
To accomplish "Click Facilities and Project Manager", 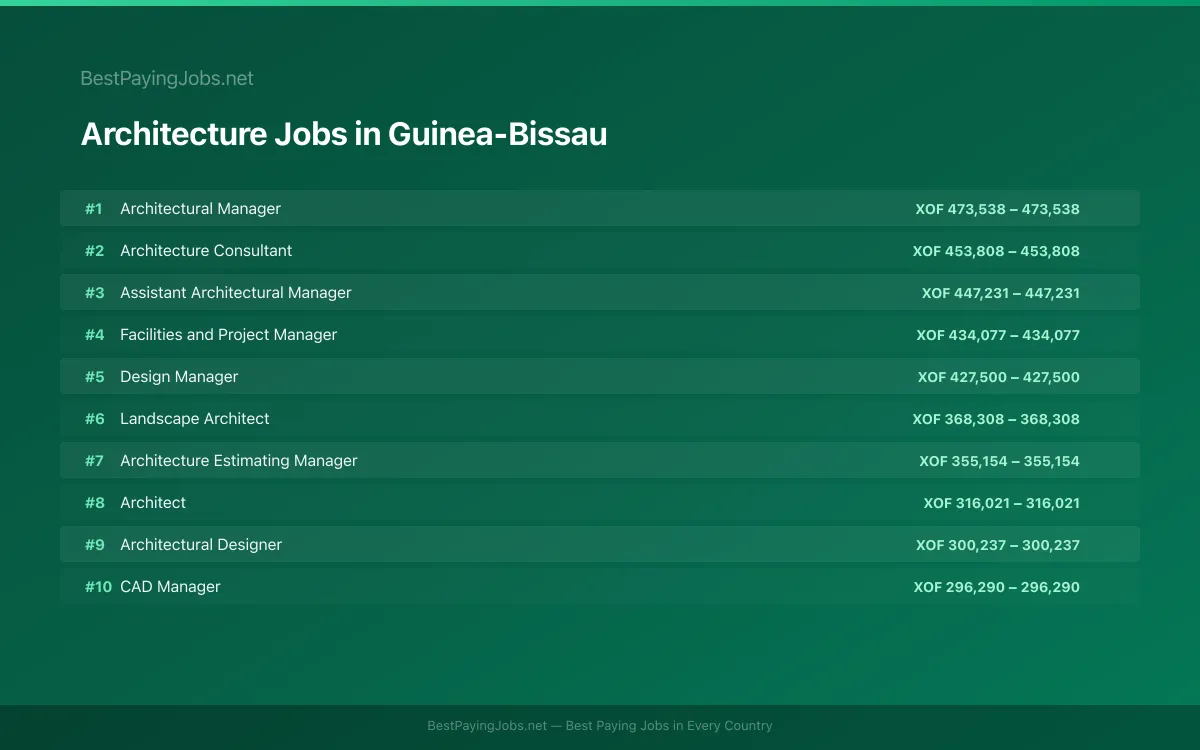I will click(228, 334).
